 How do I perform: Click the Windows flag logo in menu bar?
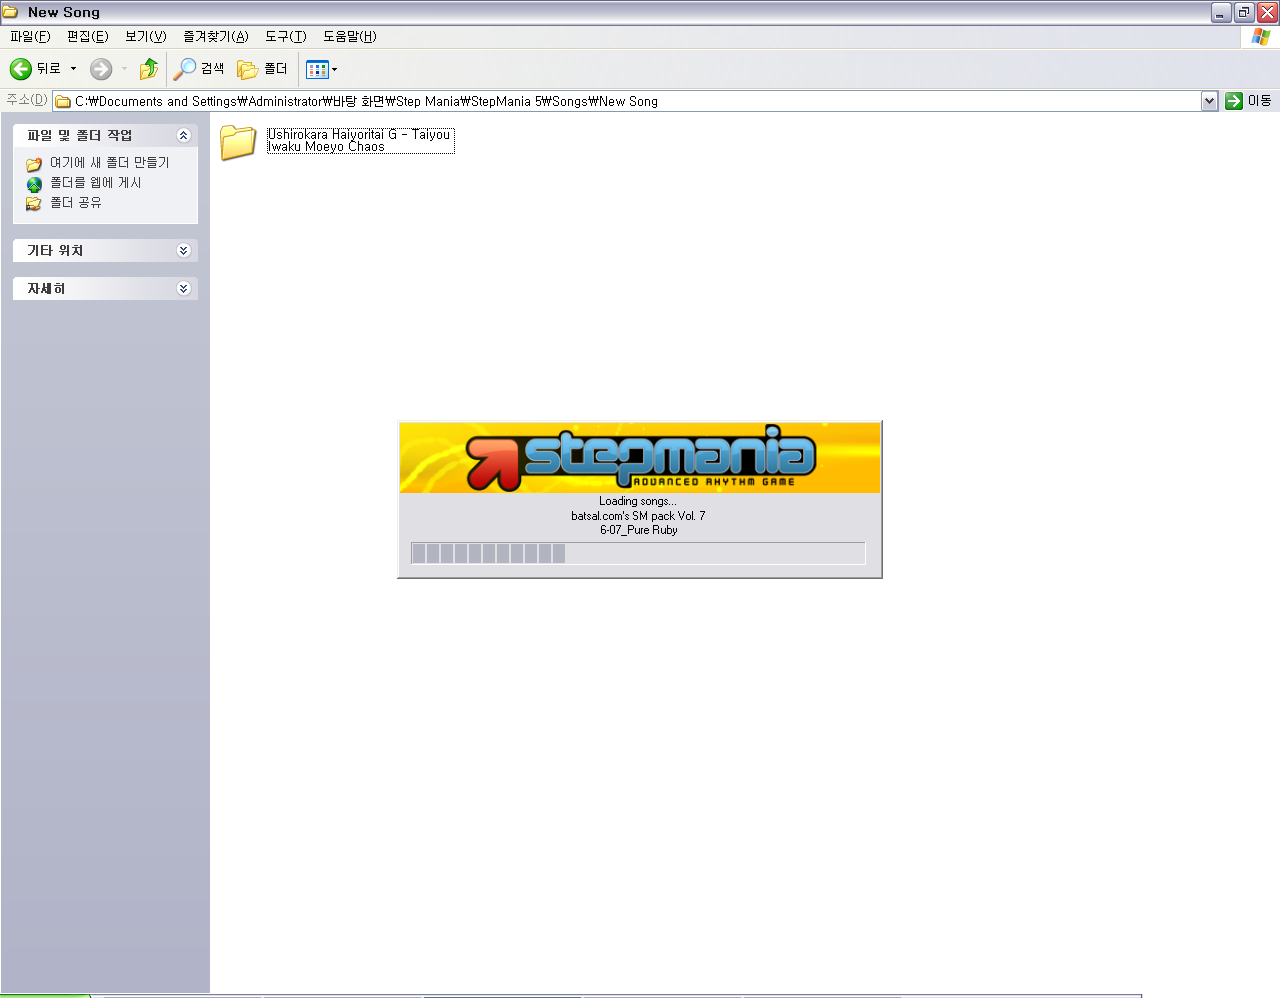pyautogui.click(x=1261, y=37)
